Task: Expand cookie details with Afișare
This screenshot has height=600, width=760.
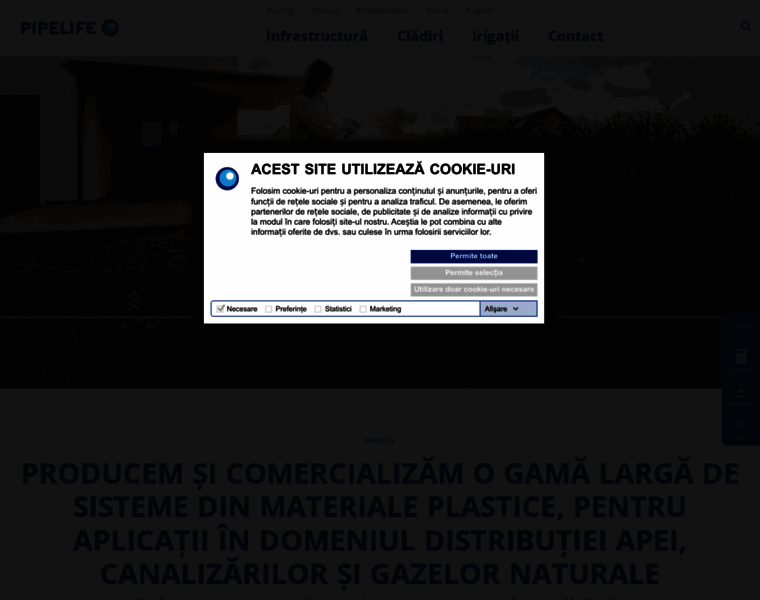Action: tap(508, 309)
